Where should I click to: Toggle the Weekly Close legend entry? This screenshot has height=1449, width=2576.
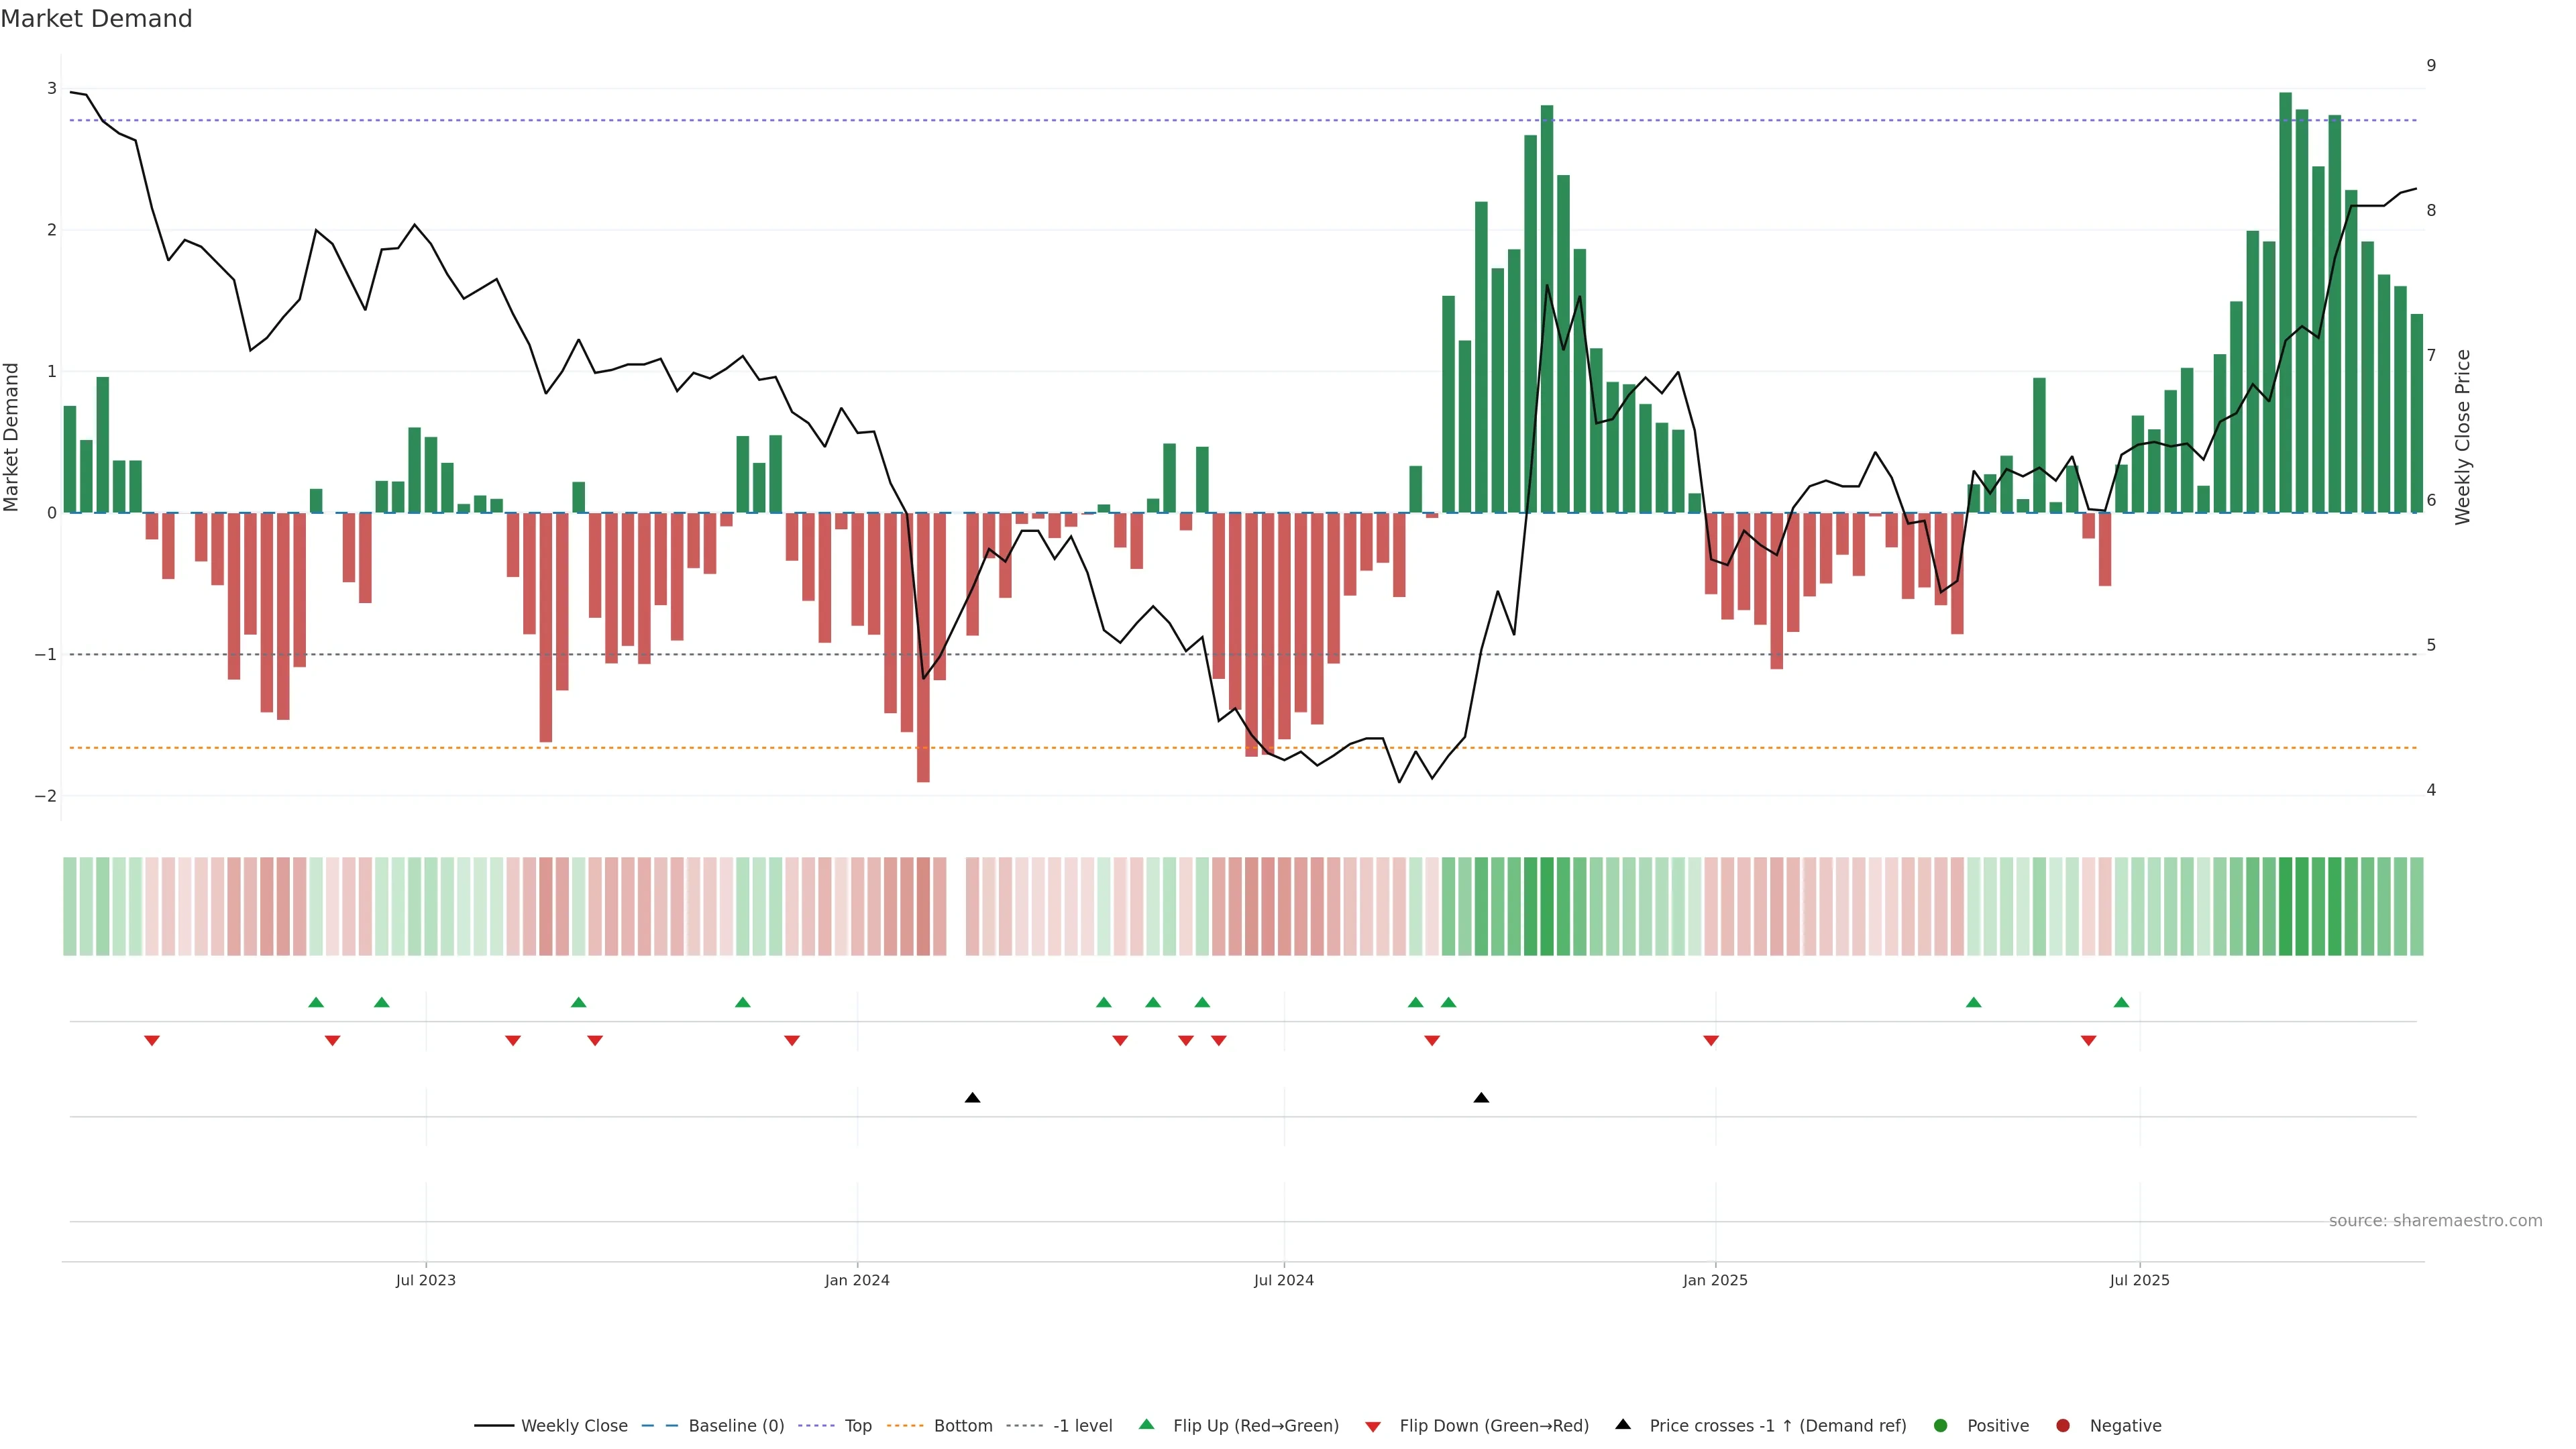point(574,1425)
